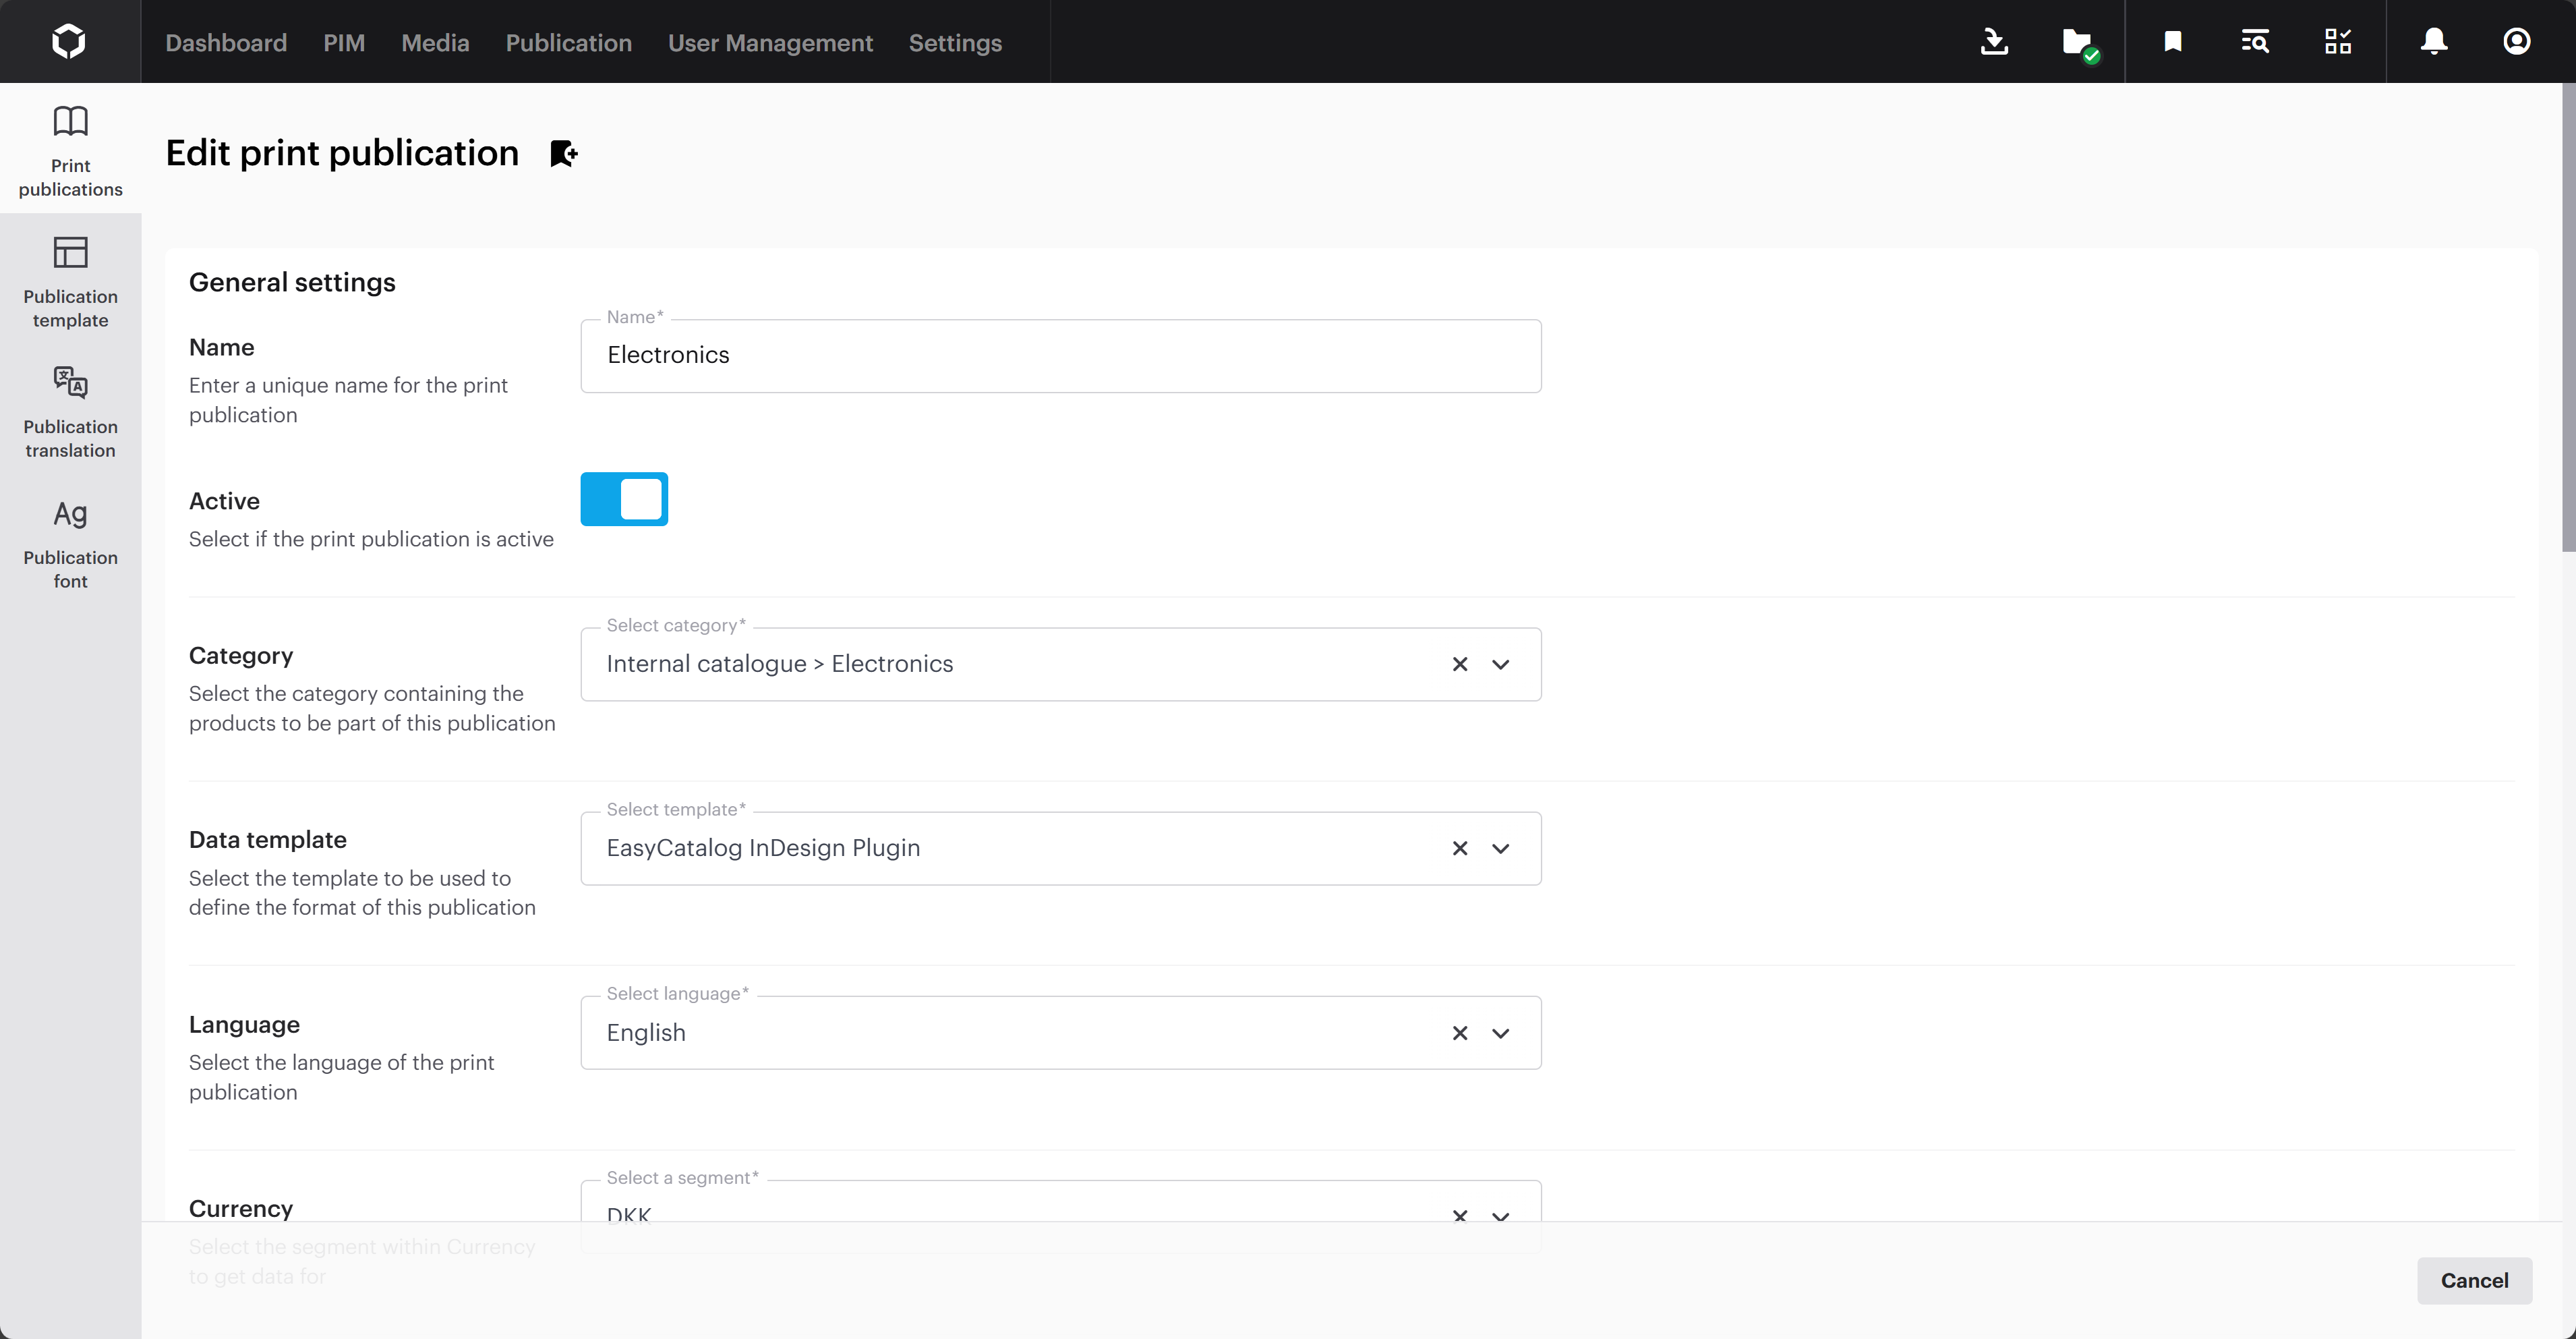2576x1339 pixels.
Task: Open the Select language dropdown
Action: point(1501,1033)
